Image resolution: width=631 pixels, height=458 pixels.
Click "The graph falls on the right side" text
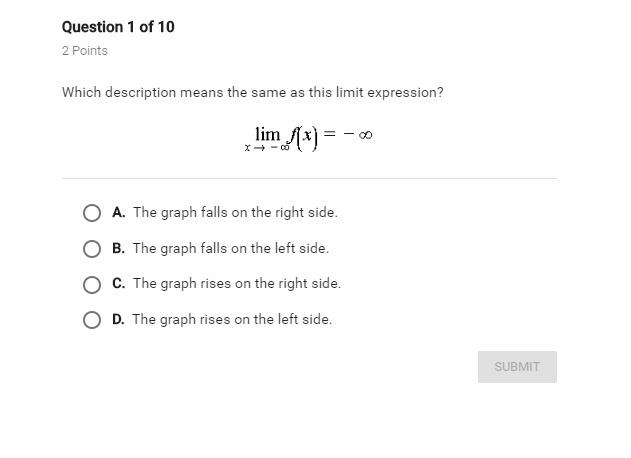235,213
